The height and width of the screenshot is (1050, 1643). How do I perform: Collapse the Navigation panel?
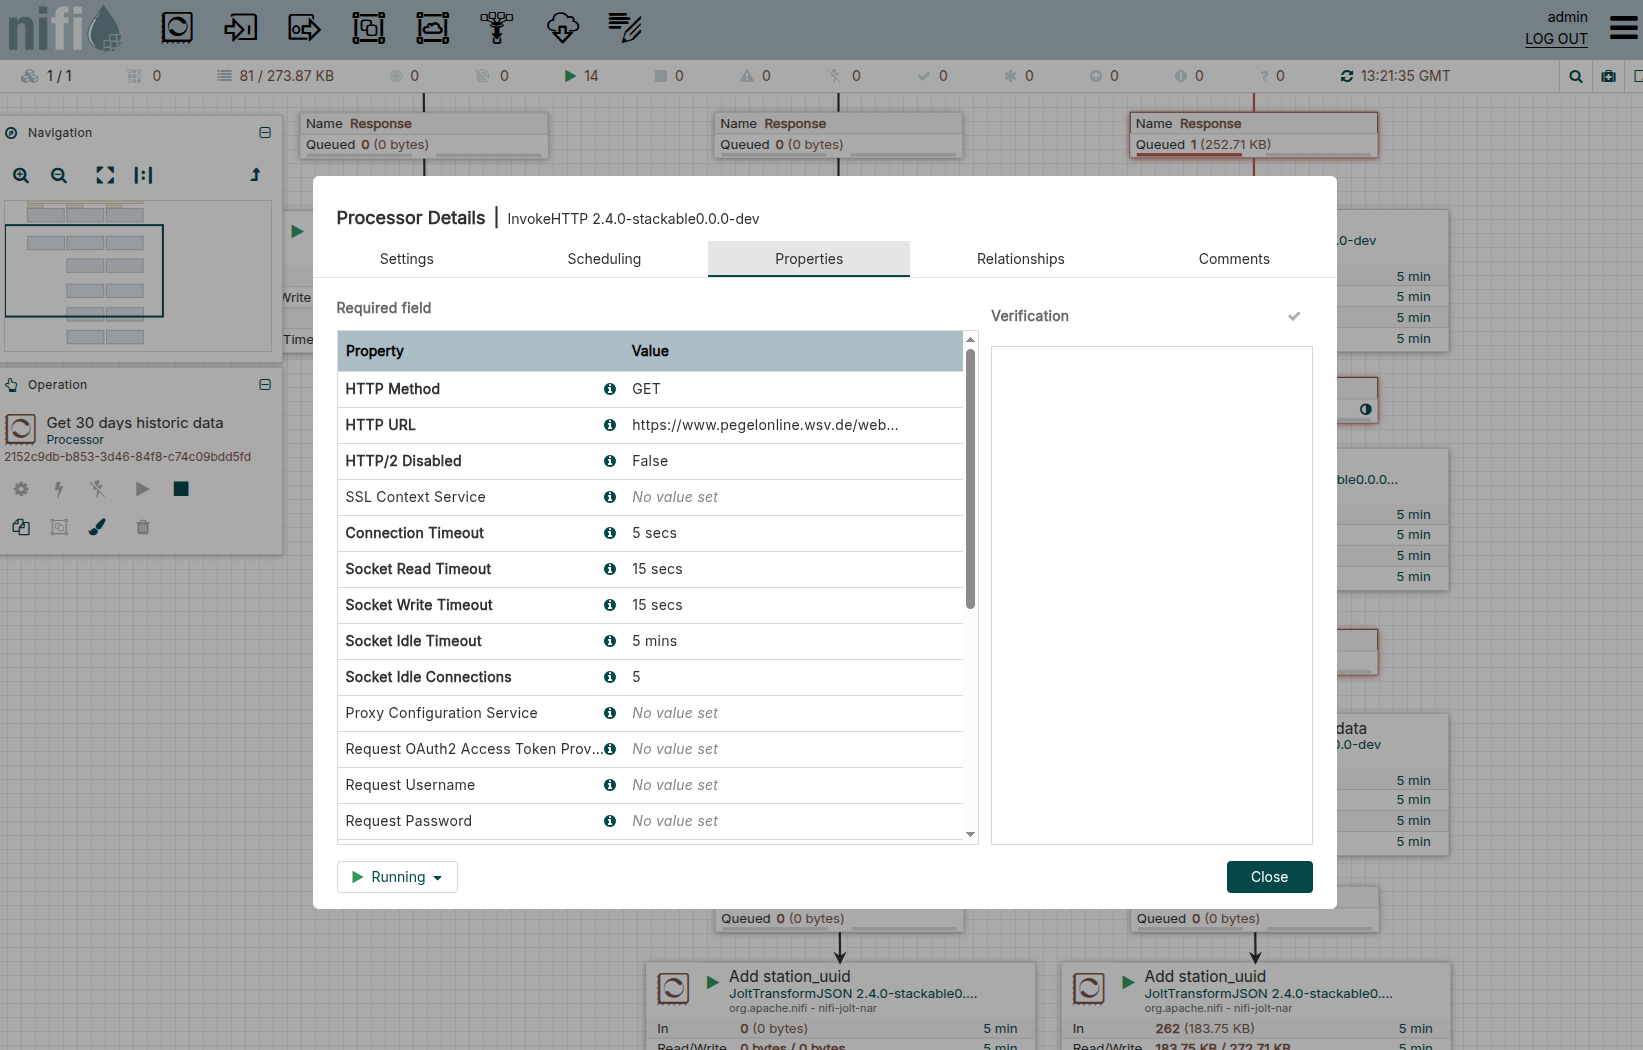coord(265,133)
